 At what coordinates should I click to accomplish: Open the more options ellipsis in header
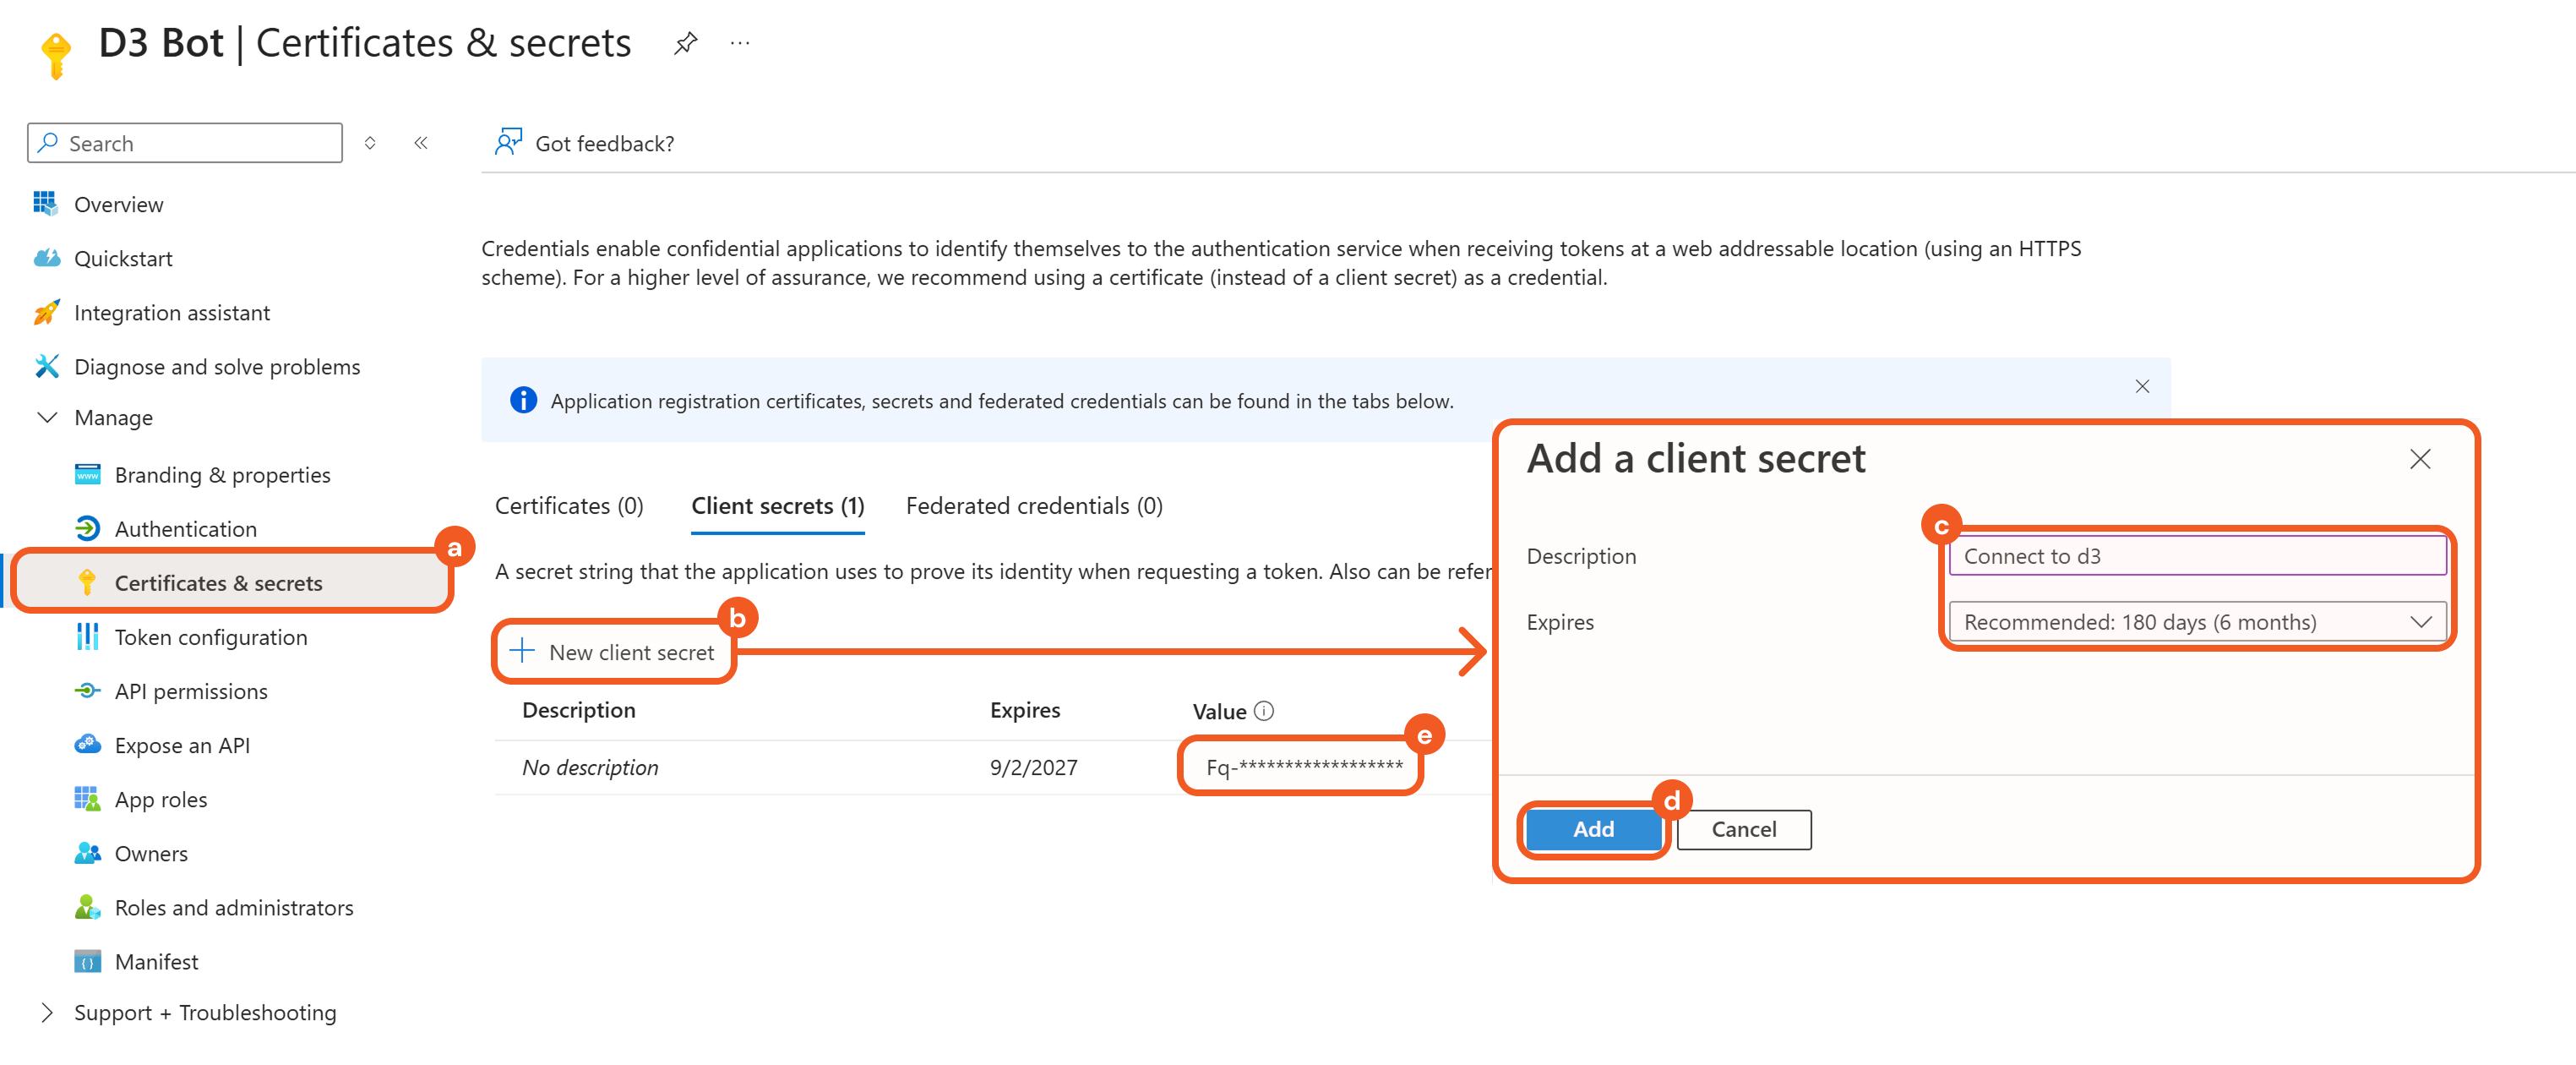[740, 44]
